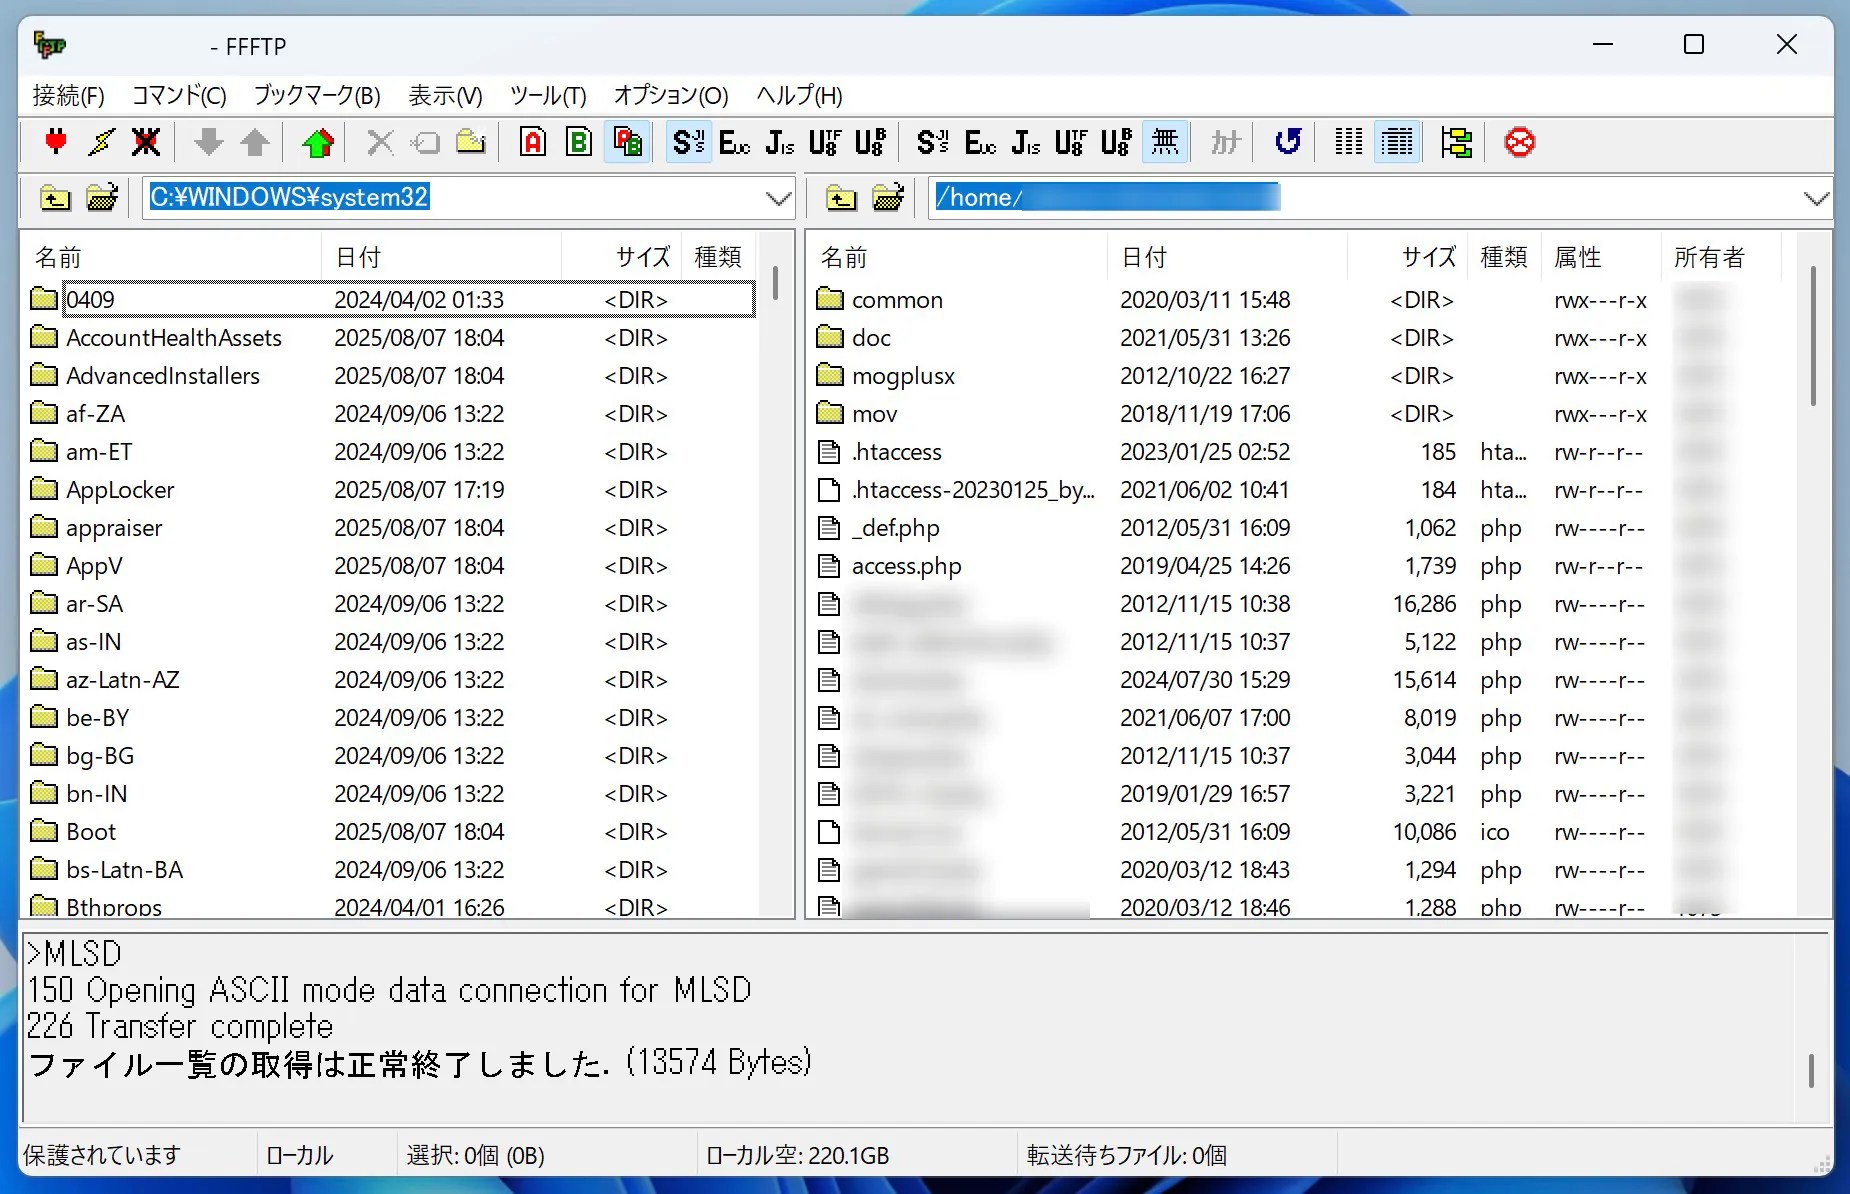Click the open-folder icon beside the /home/ path

coord(888,198)
